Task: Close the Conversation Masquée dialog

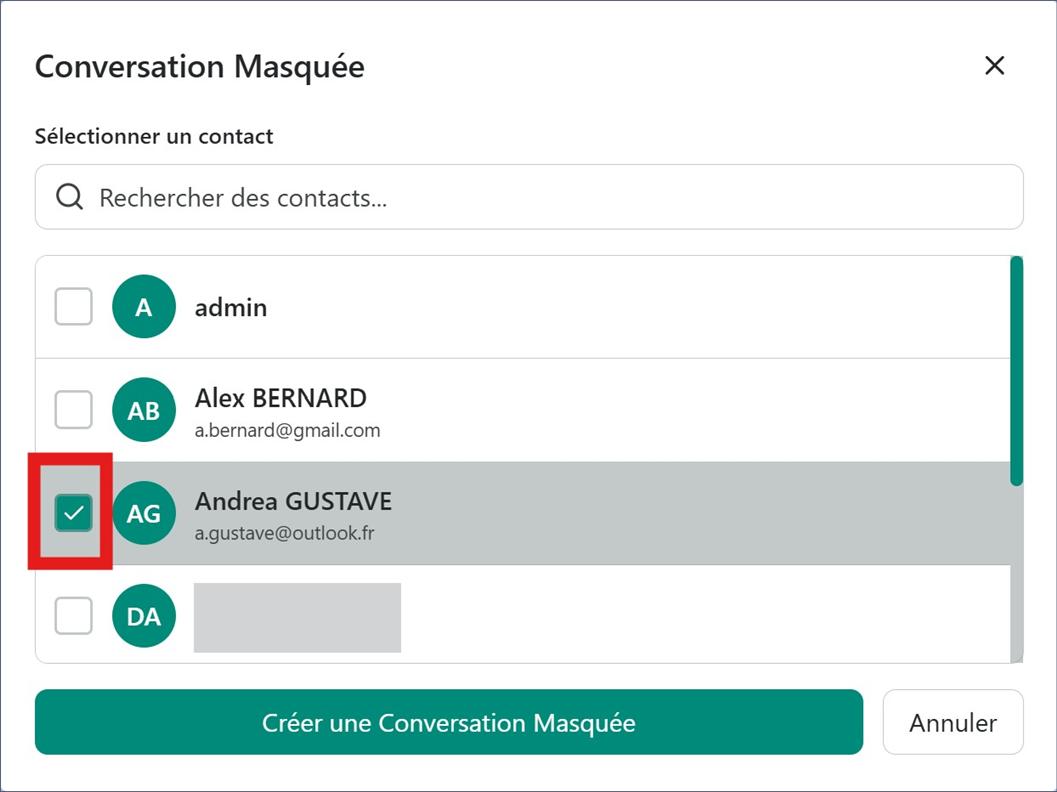Action: [x=994, y=65]
